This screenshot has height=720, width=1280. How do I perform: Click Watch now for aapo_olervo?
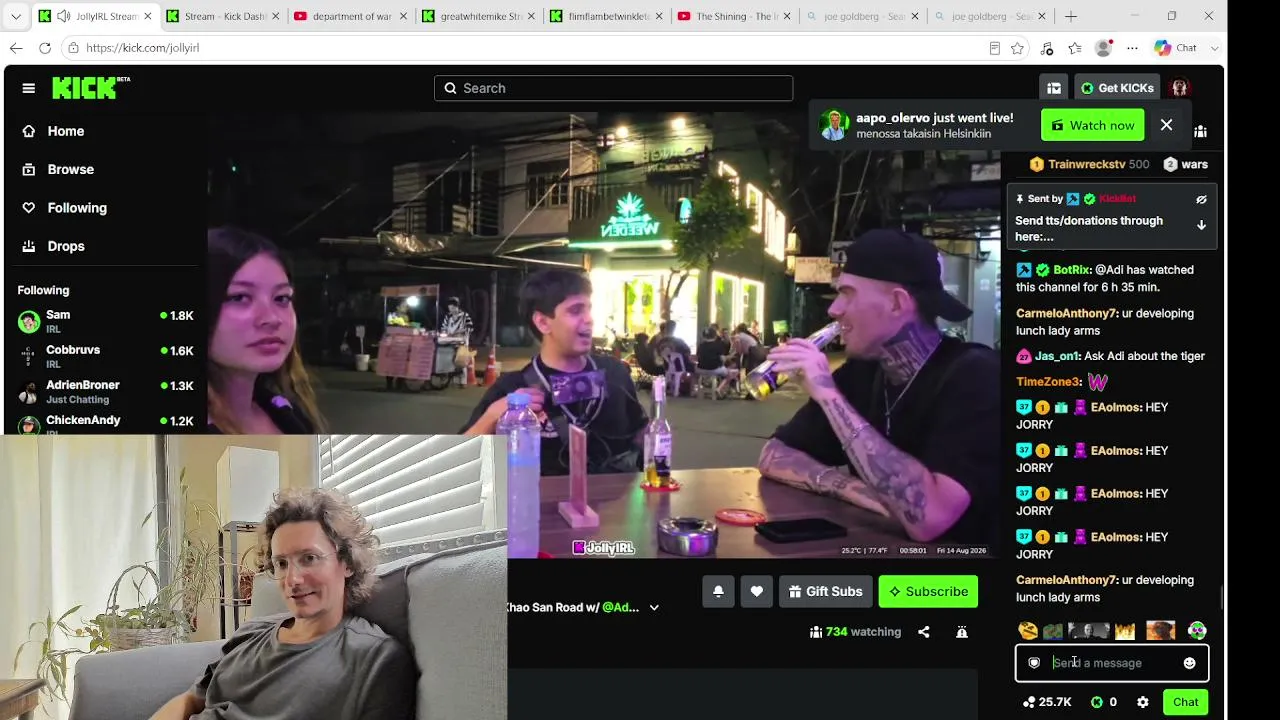(1092, 125)
